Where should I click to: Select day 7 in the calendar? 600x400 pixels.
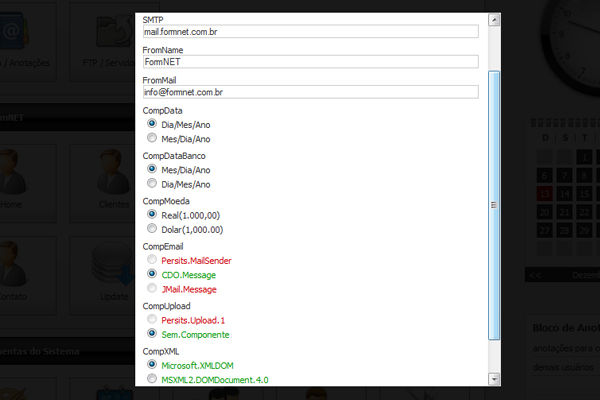564,176
